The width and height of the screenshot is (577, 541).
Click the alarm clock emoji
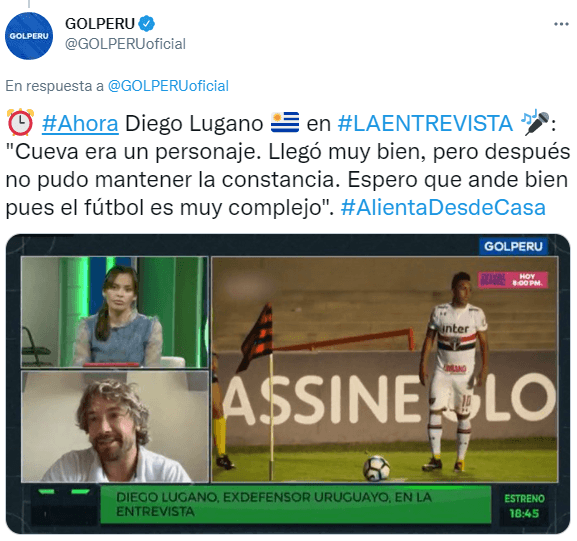20,123
